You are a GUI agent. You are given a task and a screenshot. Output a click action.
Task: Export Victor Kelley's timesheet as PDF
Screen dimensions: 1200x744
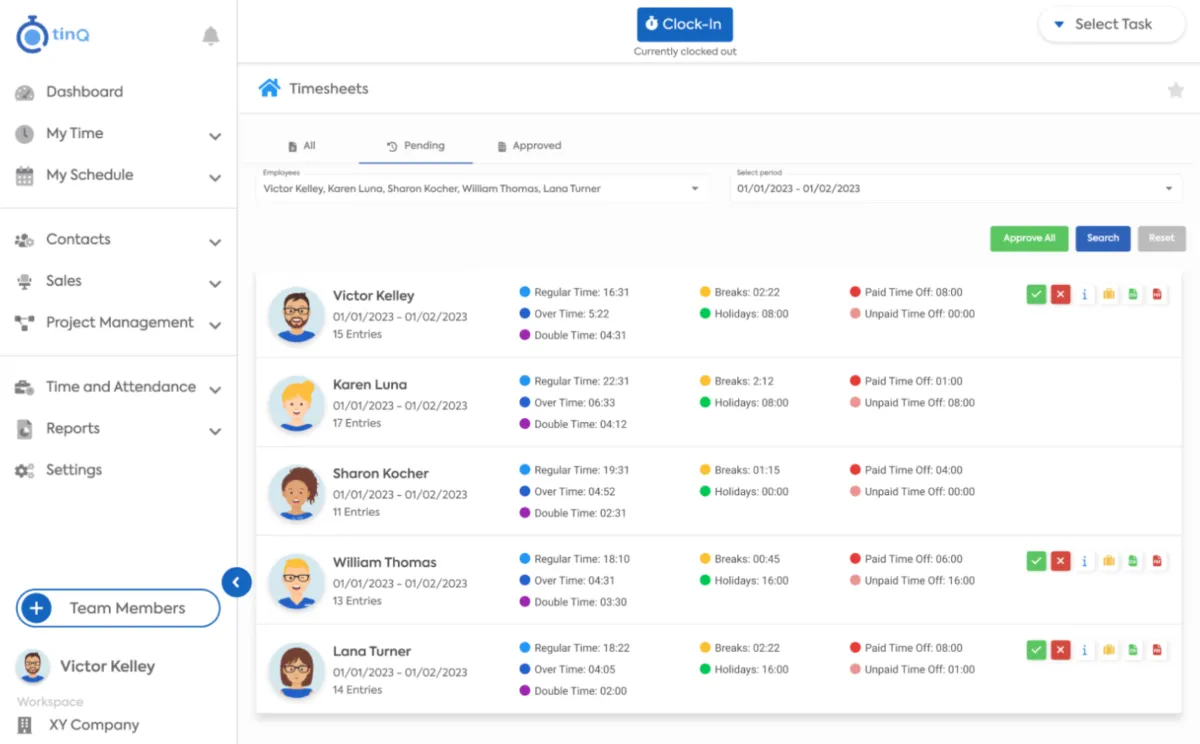[x=1157, y=294]
